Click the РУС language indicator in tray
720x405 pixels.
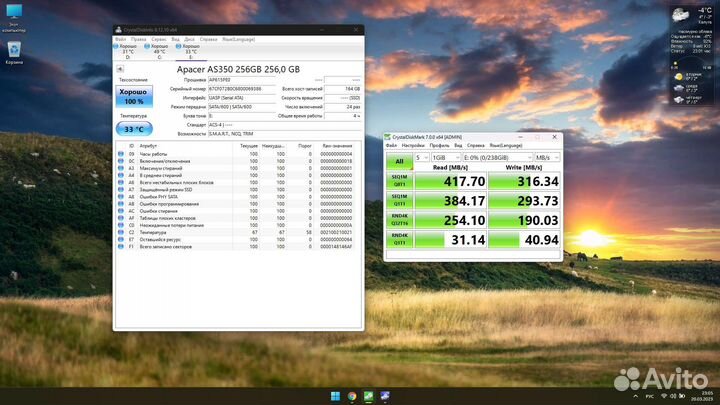pos(649,396)
